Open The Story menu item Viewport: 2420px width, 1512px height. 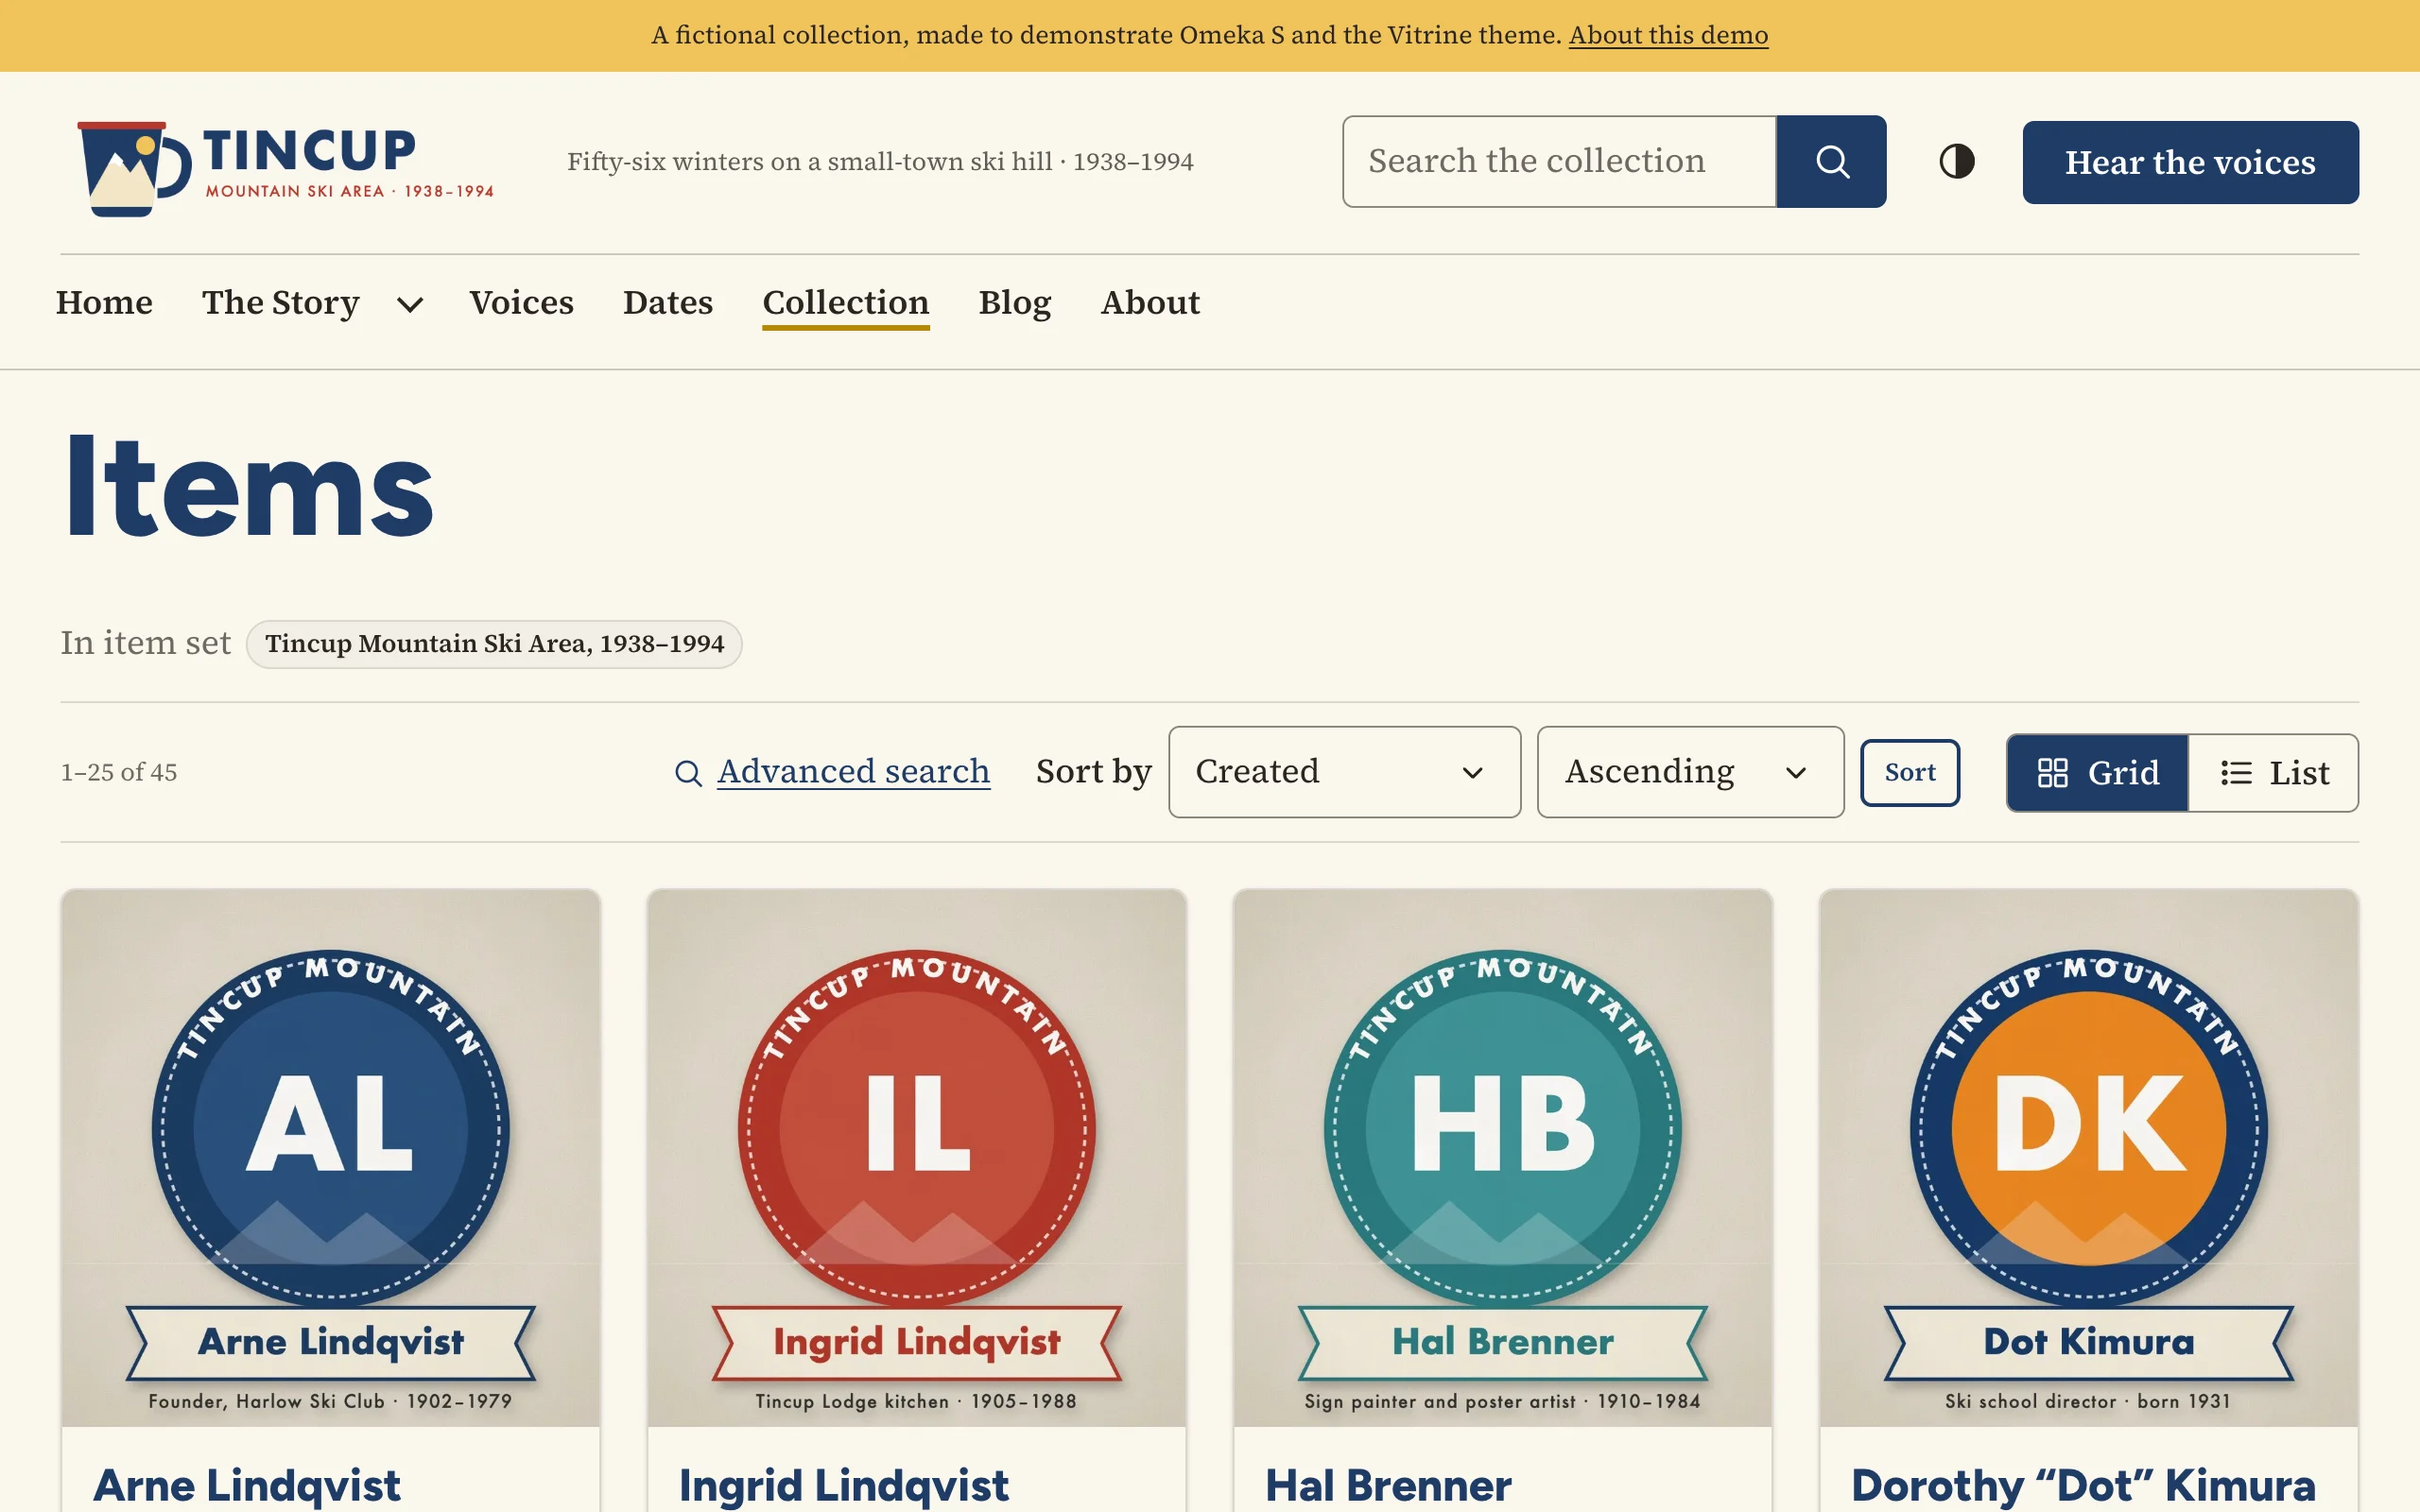[280, 302]
